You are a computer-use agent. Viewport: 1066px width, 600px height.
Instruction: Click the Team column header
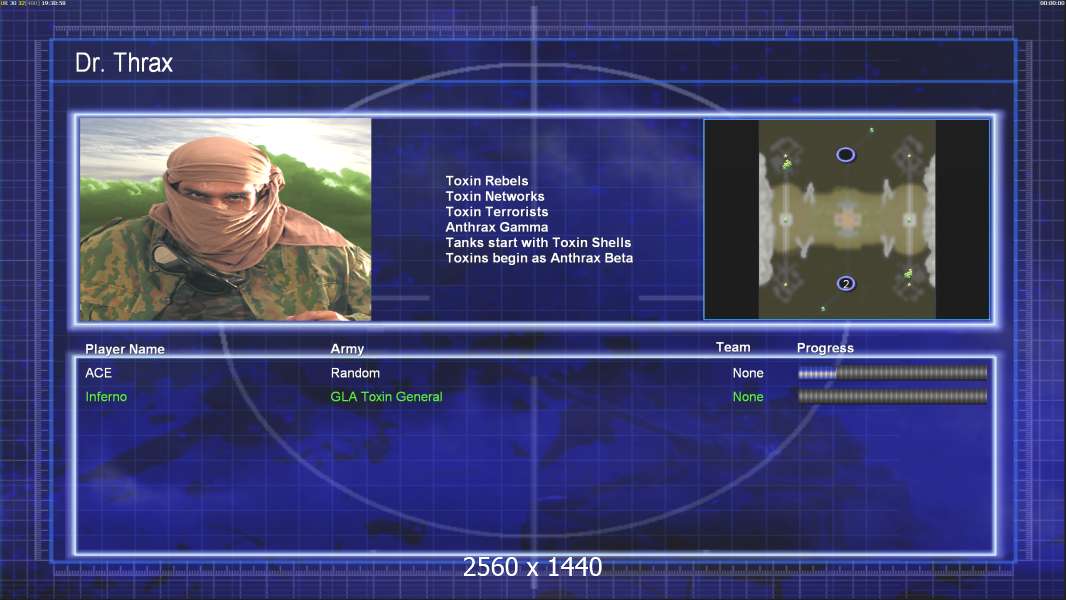733,347
